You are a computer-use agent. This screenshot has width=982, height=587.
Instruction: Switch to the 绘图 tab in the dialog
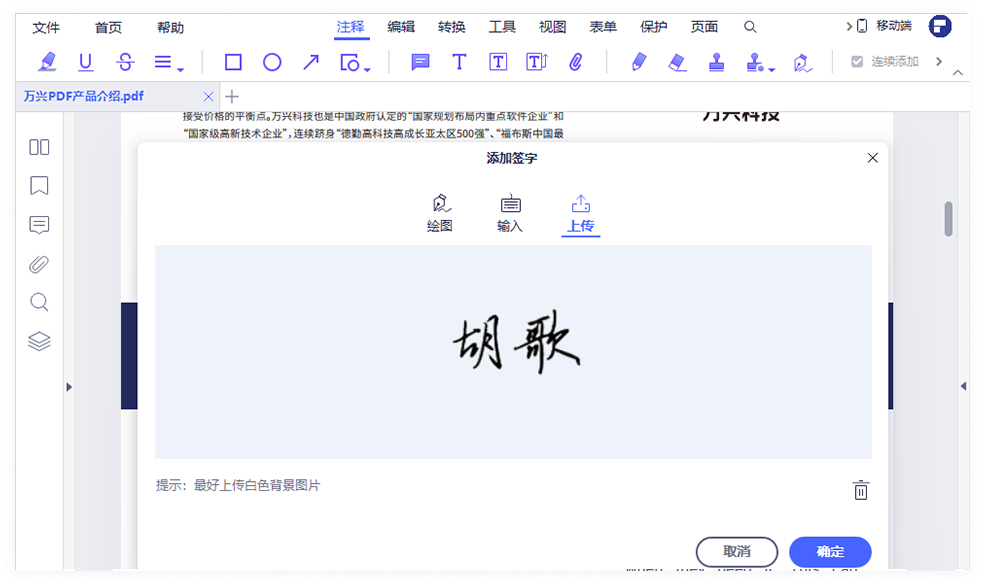(441, 213)
